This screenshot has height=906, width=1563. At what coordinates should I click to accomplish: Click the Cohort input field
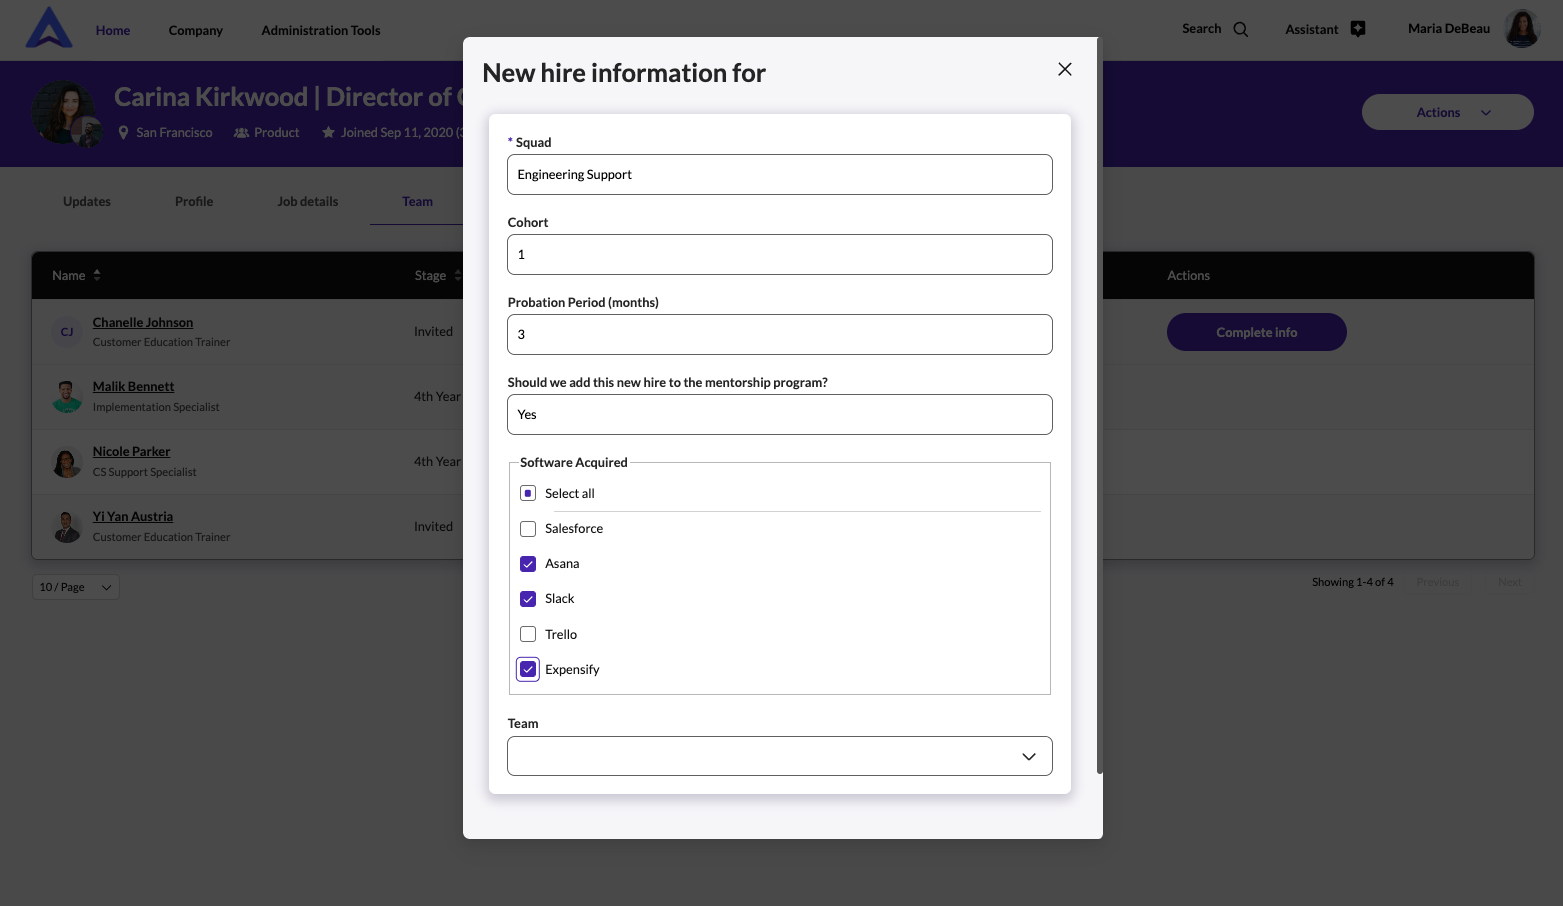point(779,254)
